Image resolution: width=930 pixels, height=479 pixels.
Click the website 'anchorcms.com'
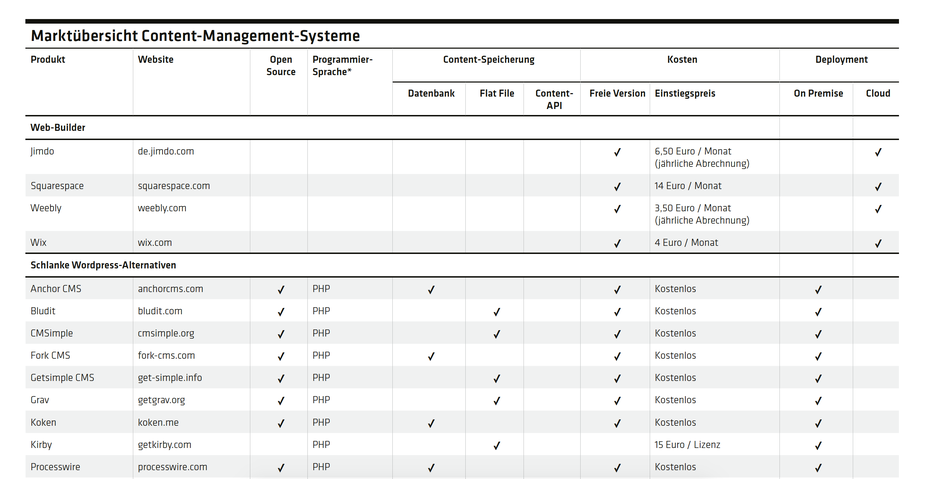(x=170, y=289)
